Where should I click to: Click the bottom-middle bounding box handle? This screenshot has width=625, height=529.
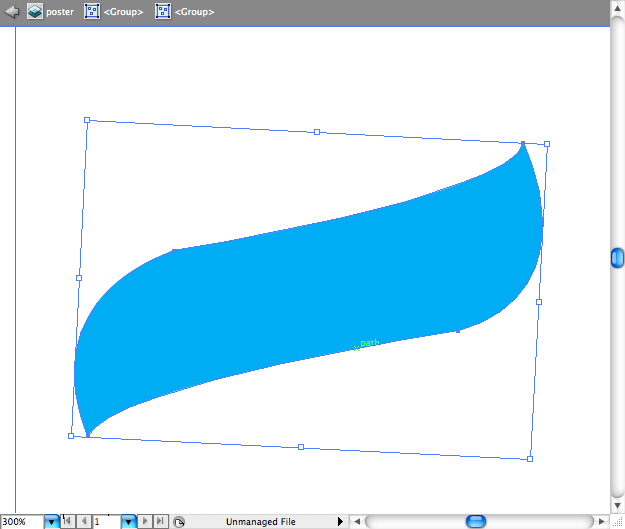tap(301, 447)
